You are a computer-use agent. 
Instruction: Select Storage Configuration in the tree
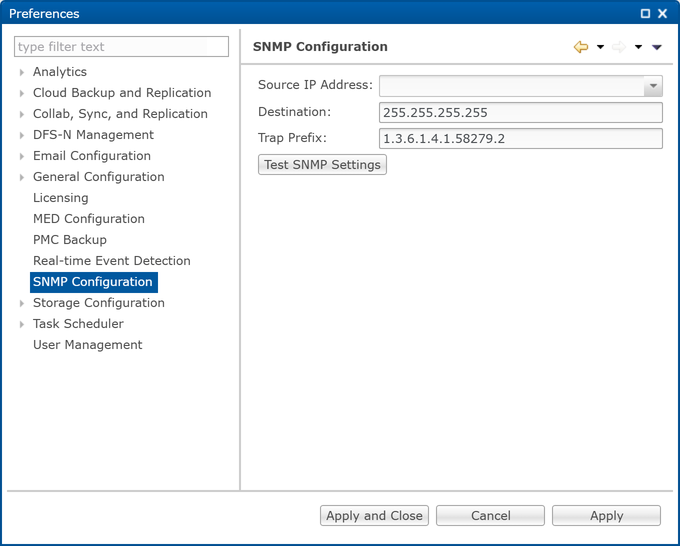tap(99, 303)
